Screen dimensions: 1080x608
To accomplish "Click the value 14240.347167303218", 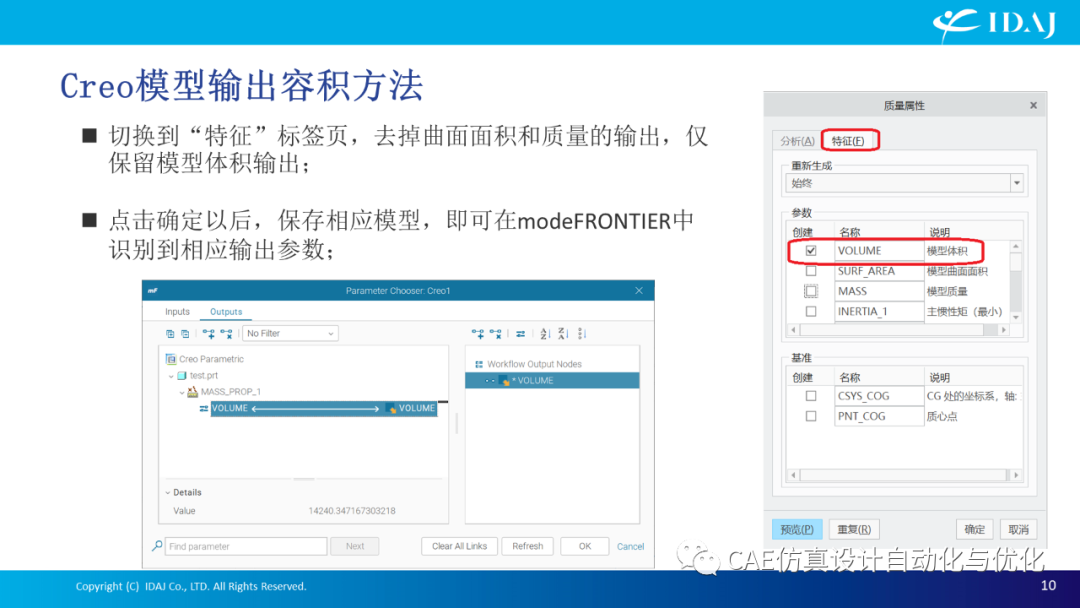I will pos(352,511).
